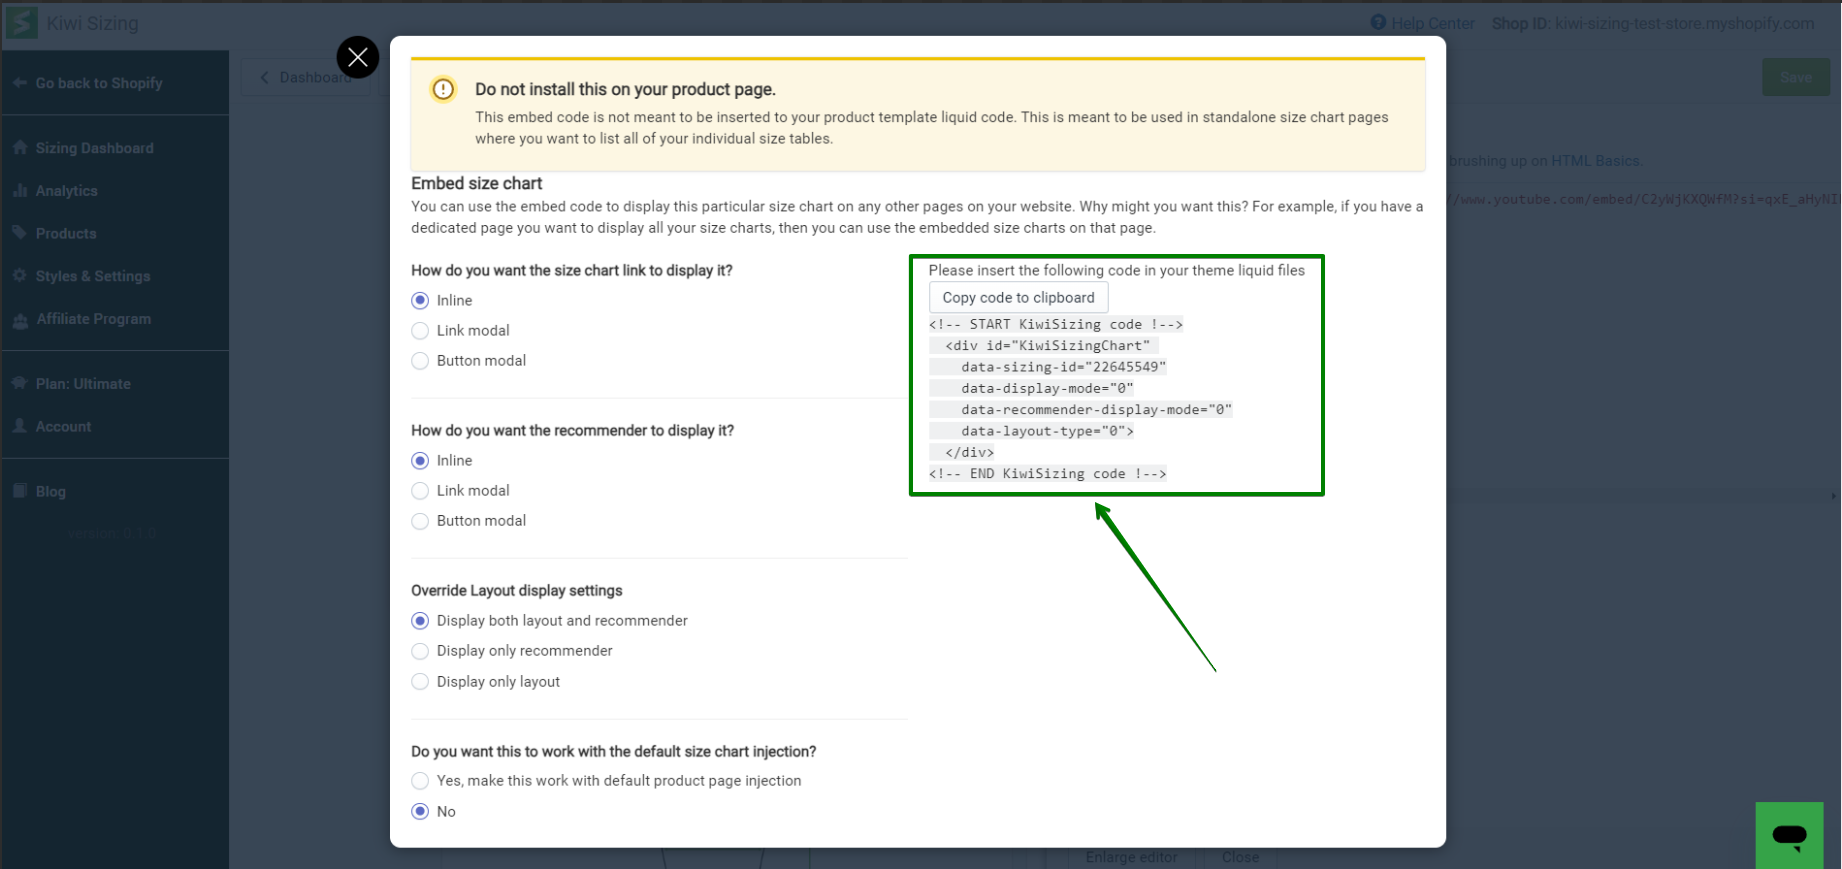This screenshot has height=869, width=1842.
Task: Click the Shop ID text in header
Action: pos(1653,23)
